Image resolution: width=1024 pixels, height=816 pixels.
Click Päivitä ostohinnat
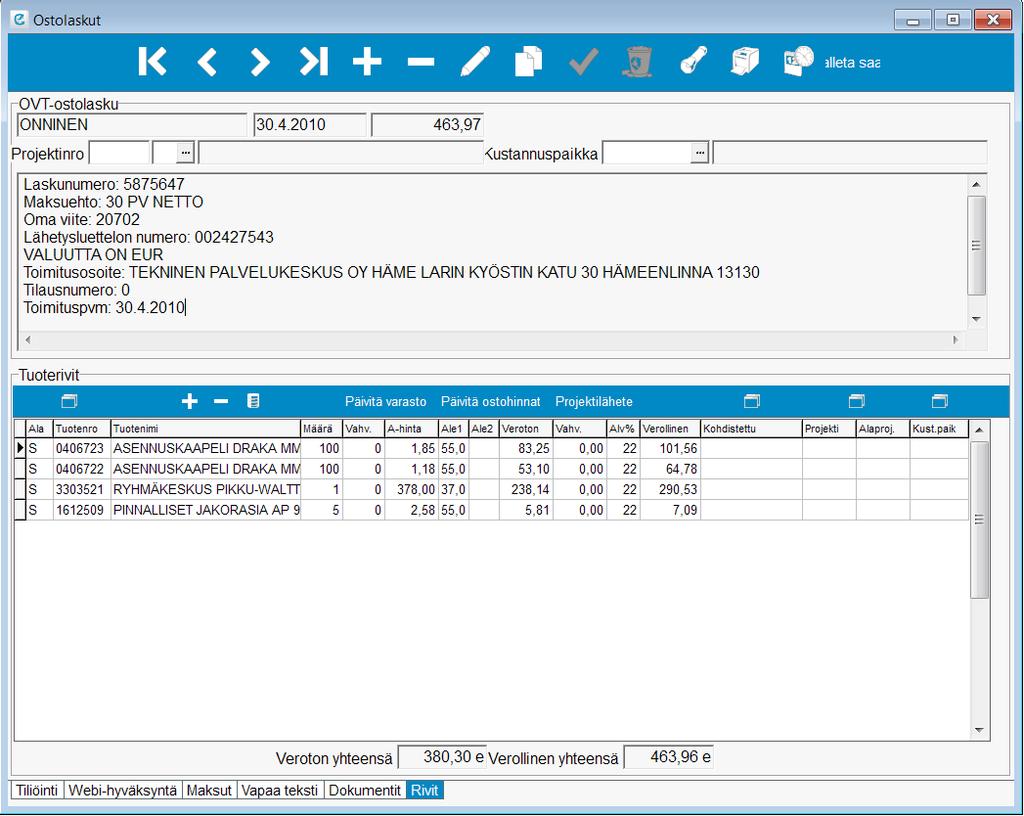click(x=490, y=401)
